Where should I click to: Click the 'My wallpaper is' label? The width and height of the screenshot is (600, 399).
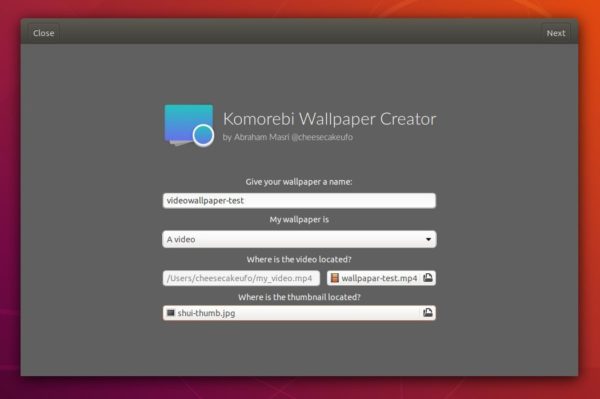click(x=299, y=220)
